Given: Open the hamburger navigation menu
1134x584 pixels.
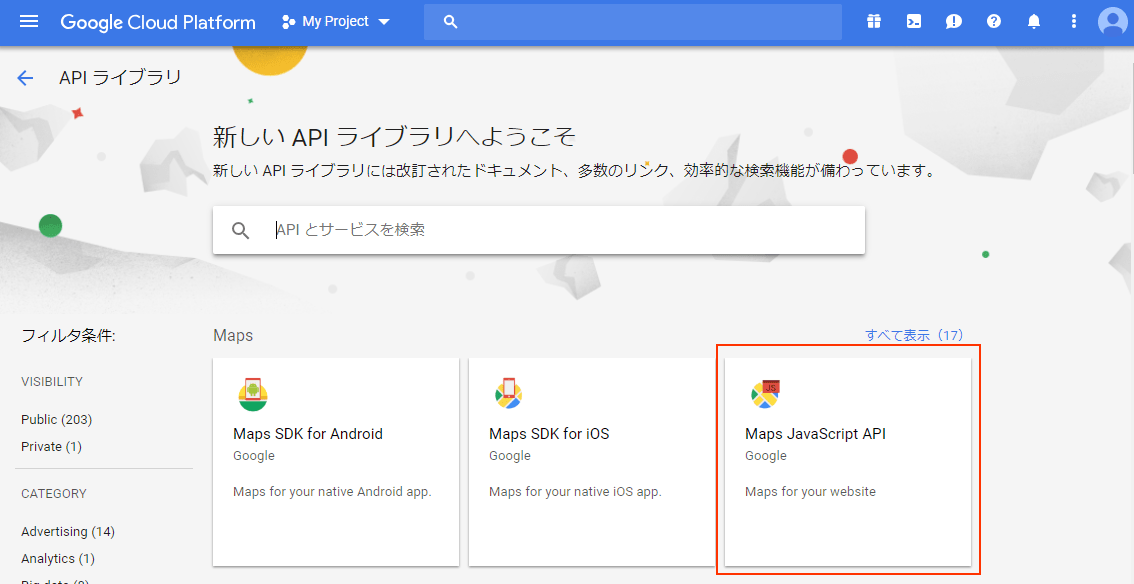Looking at the screenshot, I should click(29, 22).
